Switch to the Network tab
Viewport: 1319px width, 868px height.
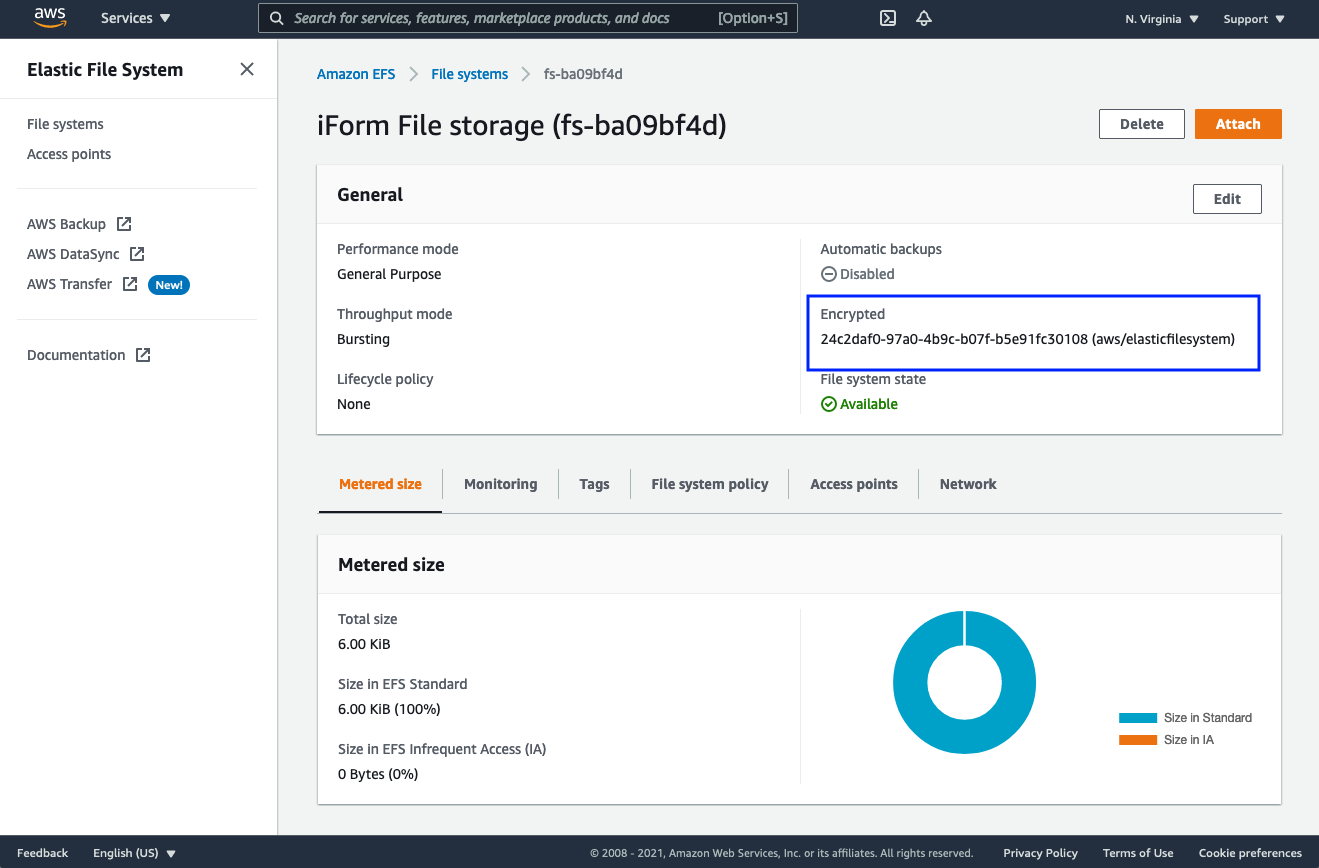(968, 484)
